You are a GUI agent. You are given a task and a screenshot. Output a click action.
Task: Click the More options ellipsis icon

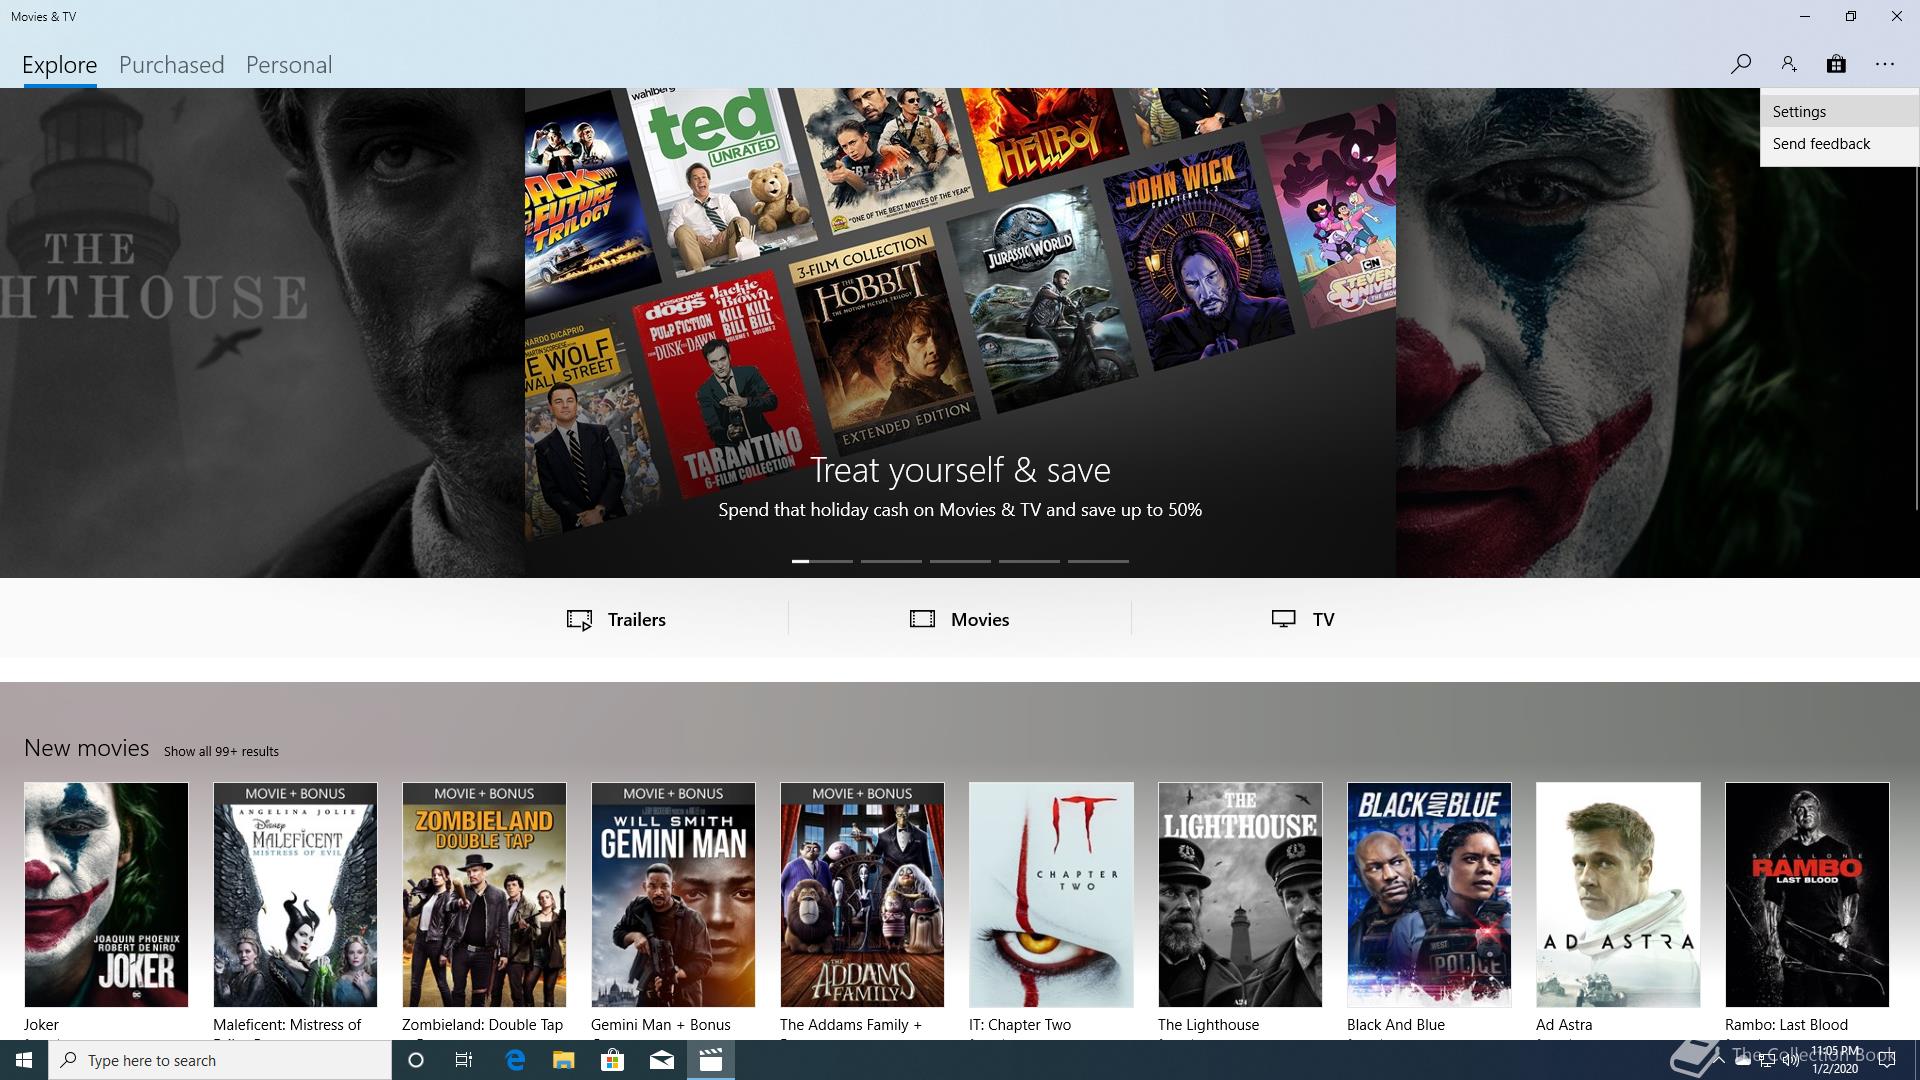[1885, 64]
